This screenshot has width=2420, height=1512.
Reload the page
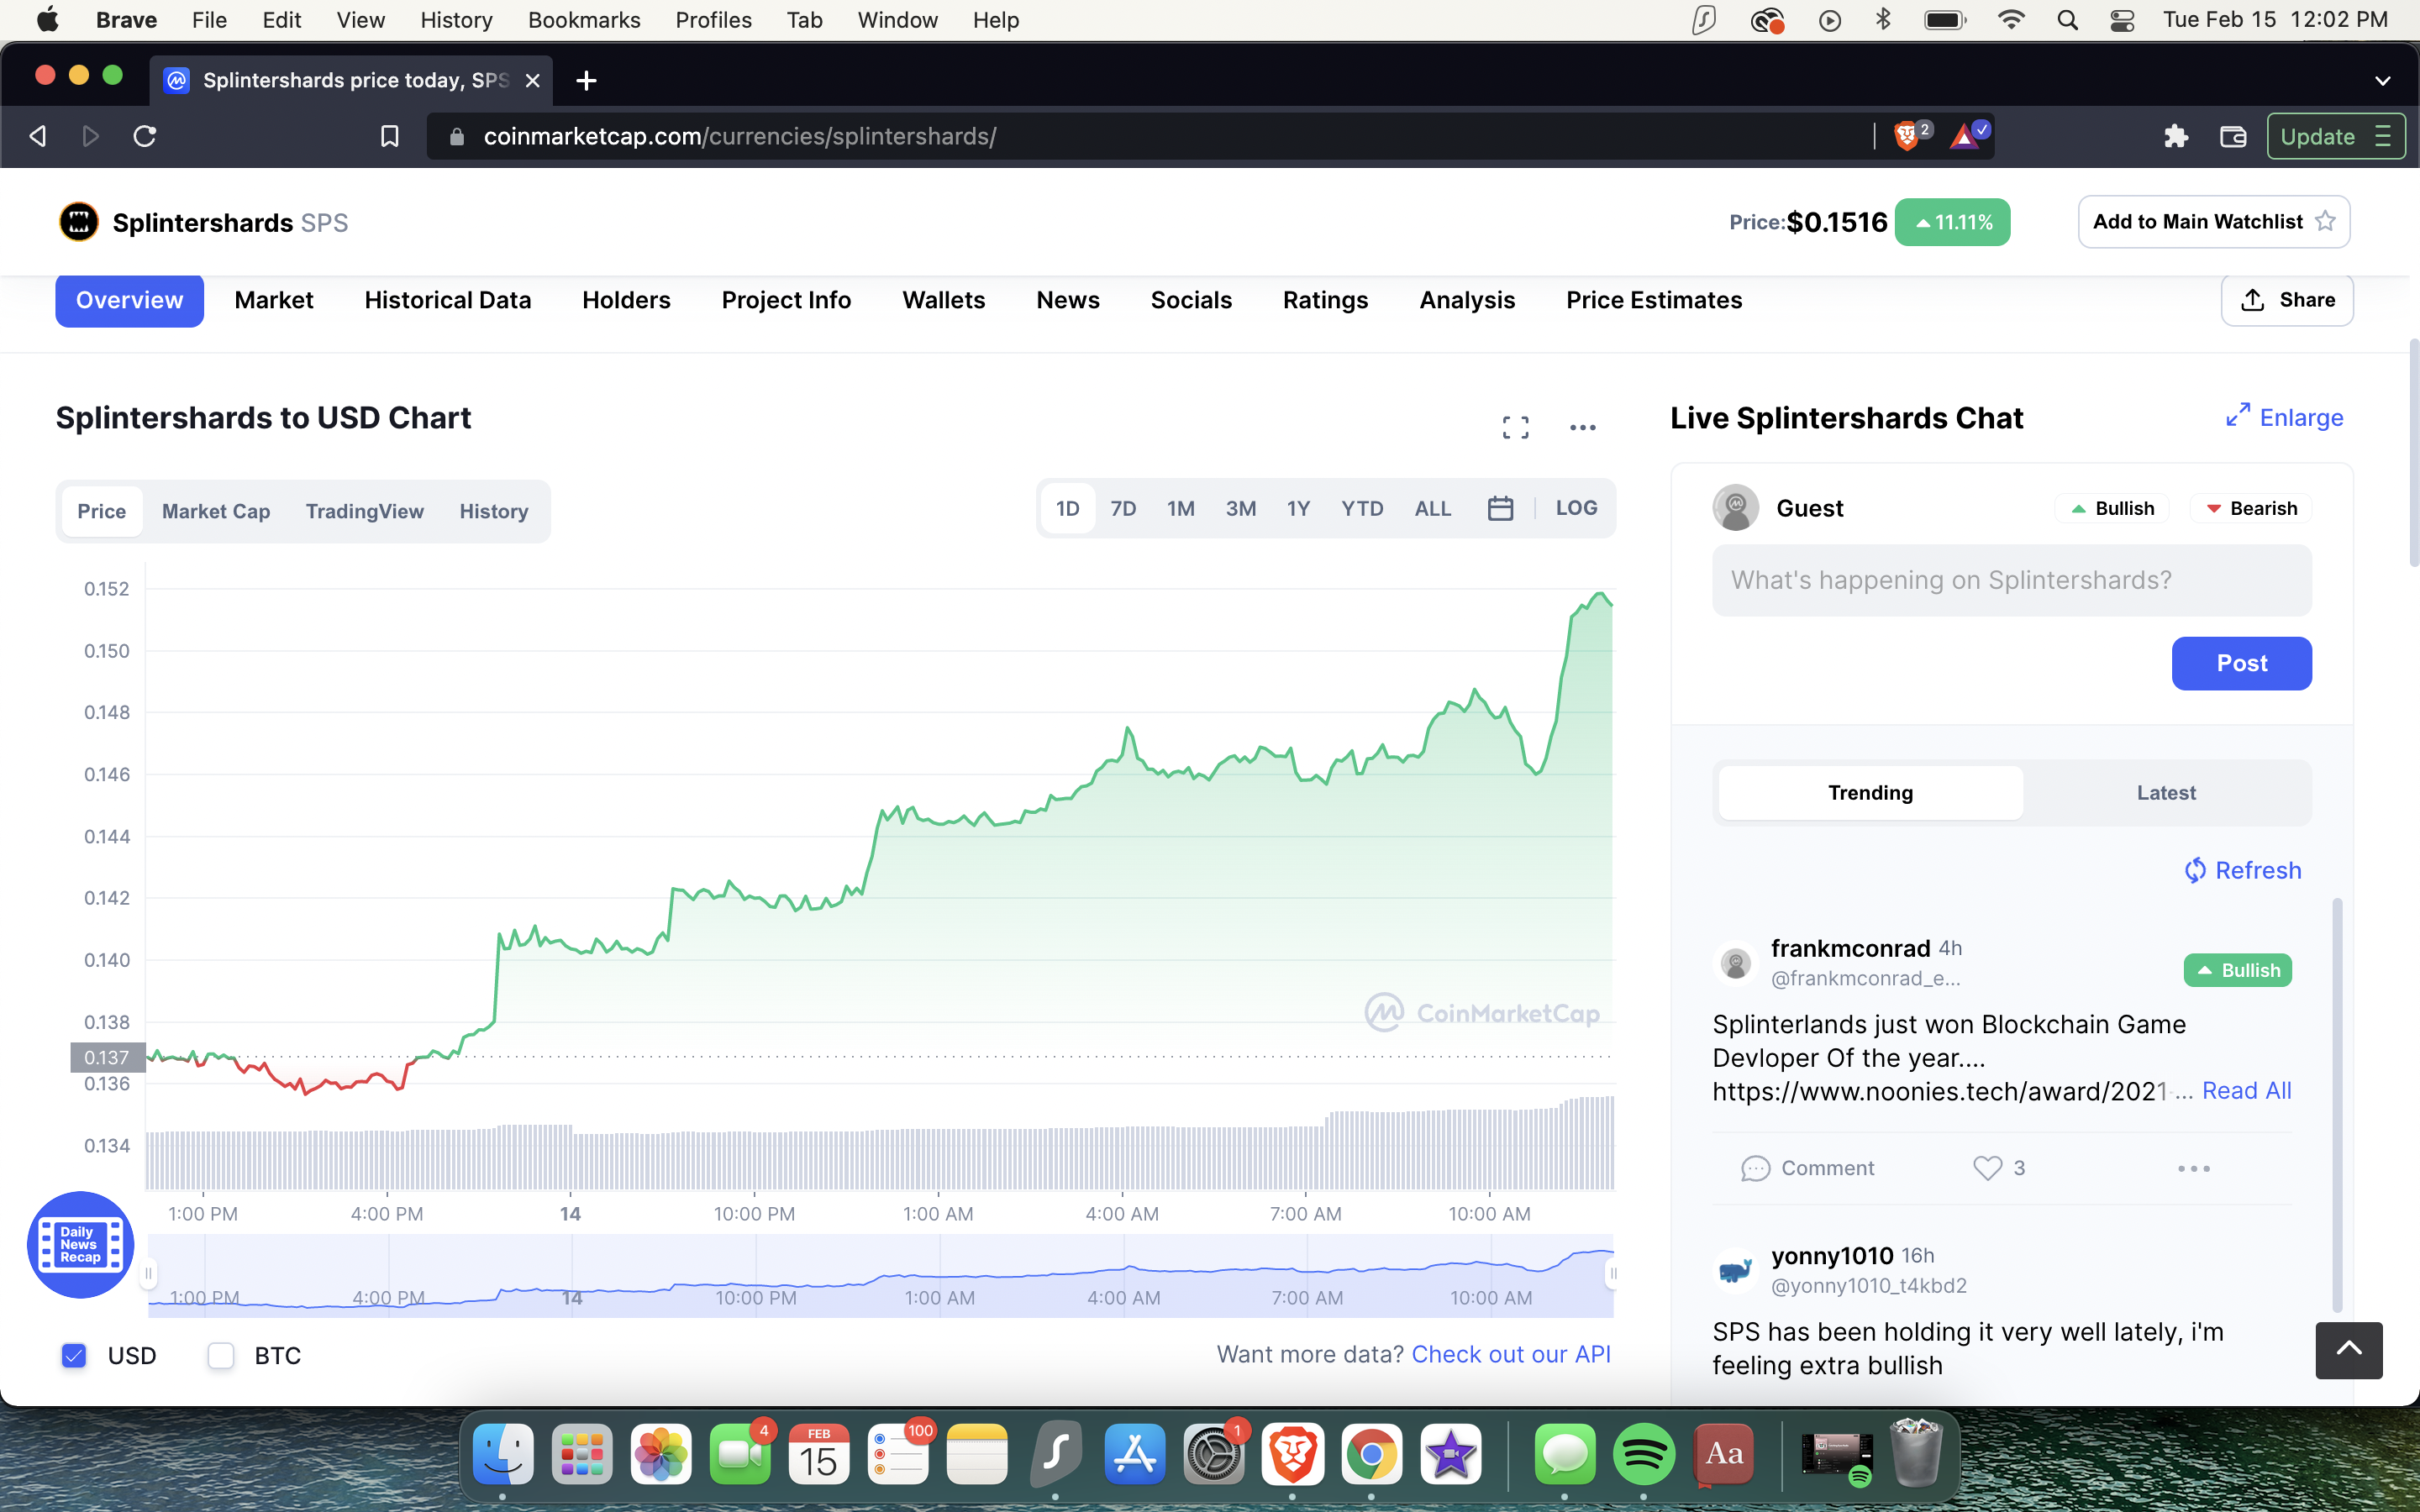tap(145, 136)
